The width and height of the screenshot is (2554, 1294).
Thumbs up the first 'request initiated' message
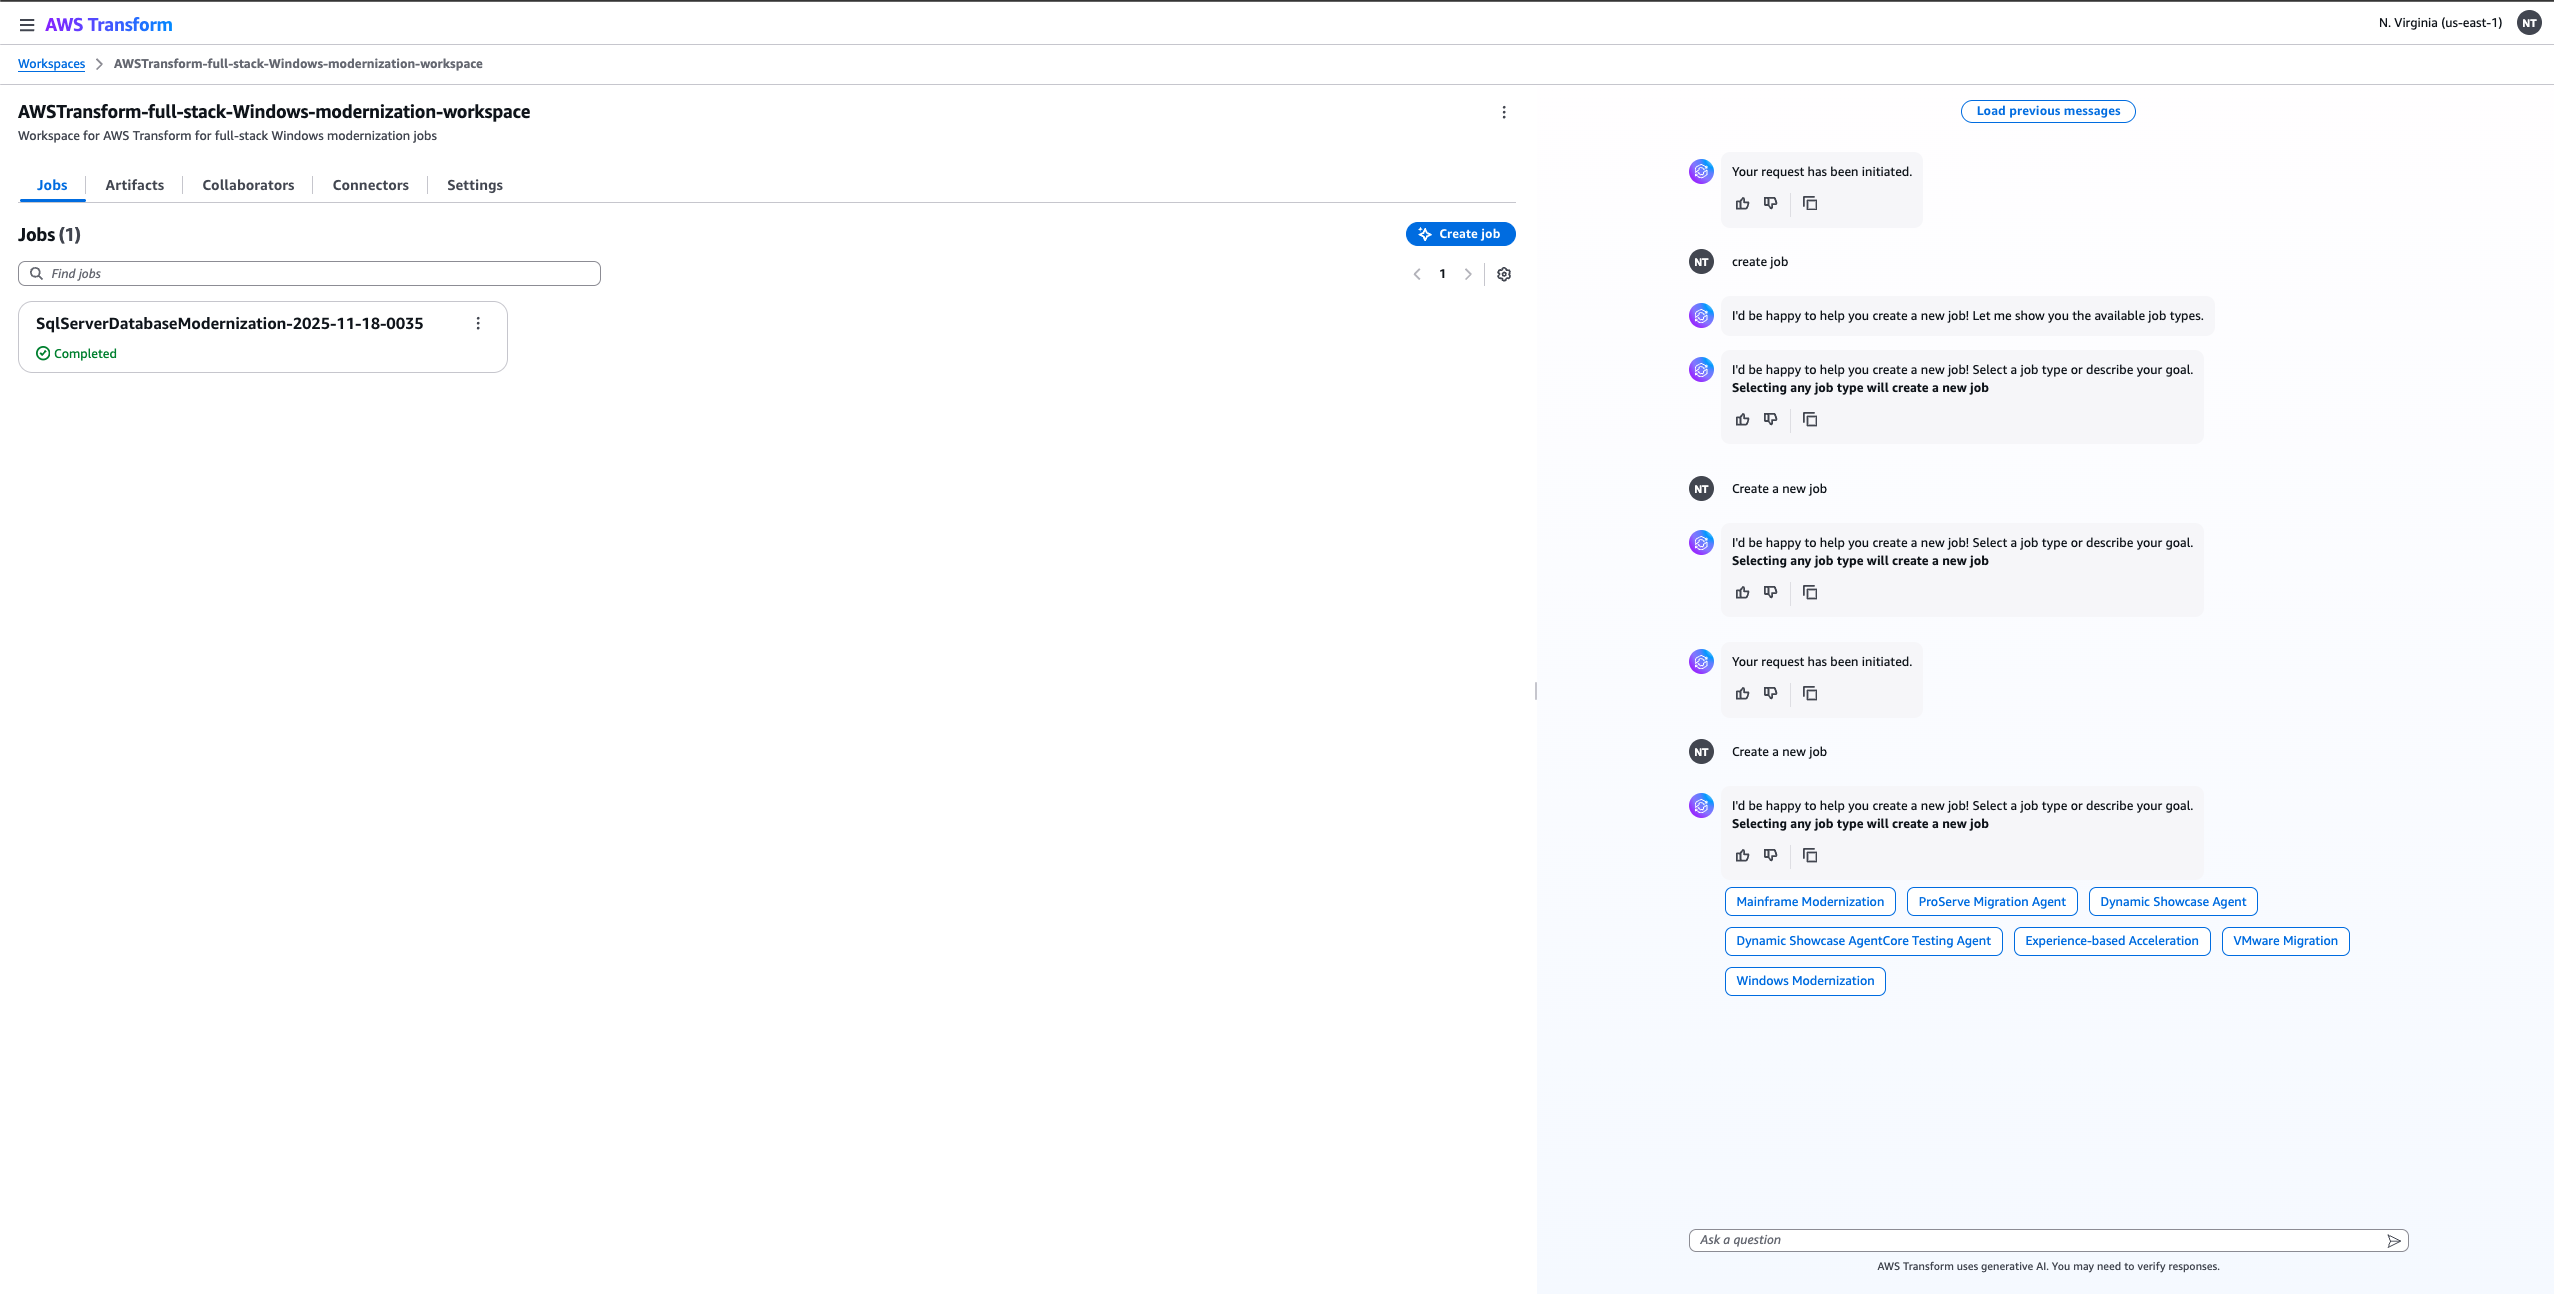point(1742,204)
